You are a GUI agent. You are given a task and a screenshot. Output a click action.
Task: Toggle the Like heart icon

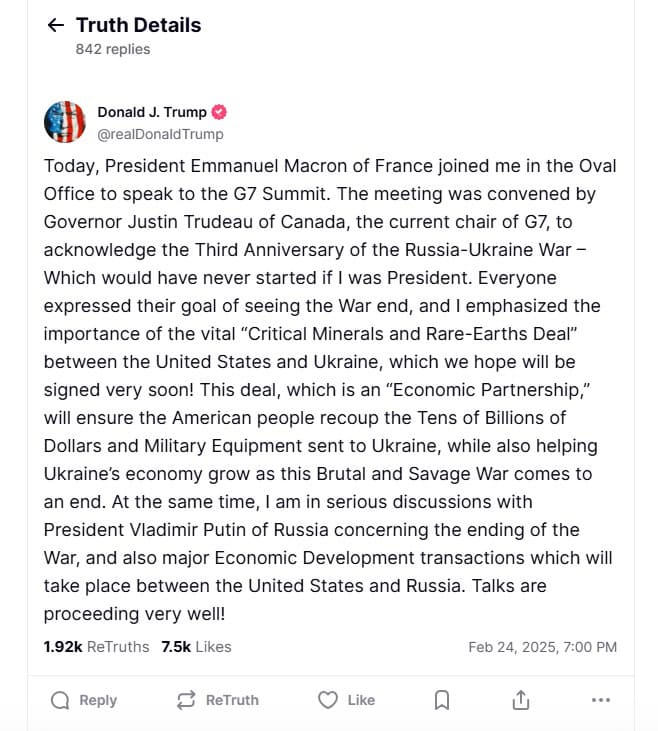[x=328, y=700]
